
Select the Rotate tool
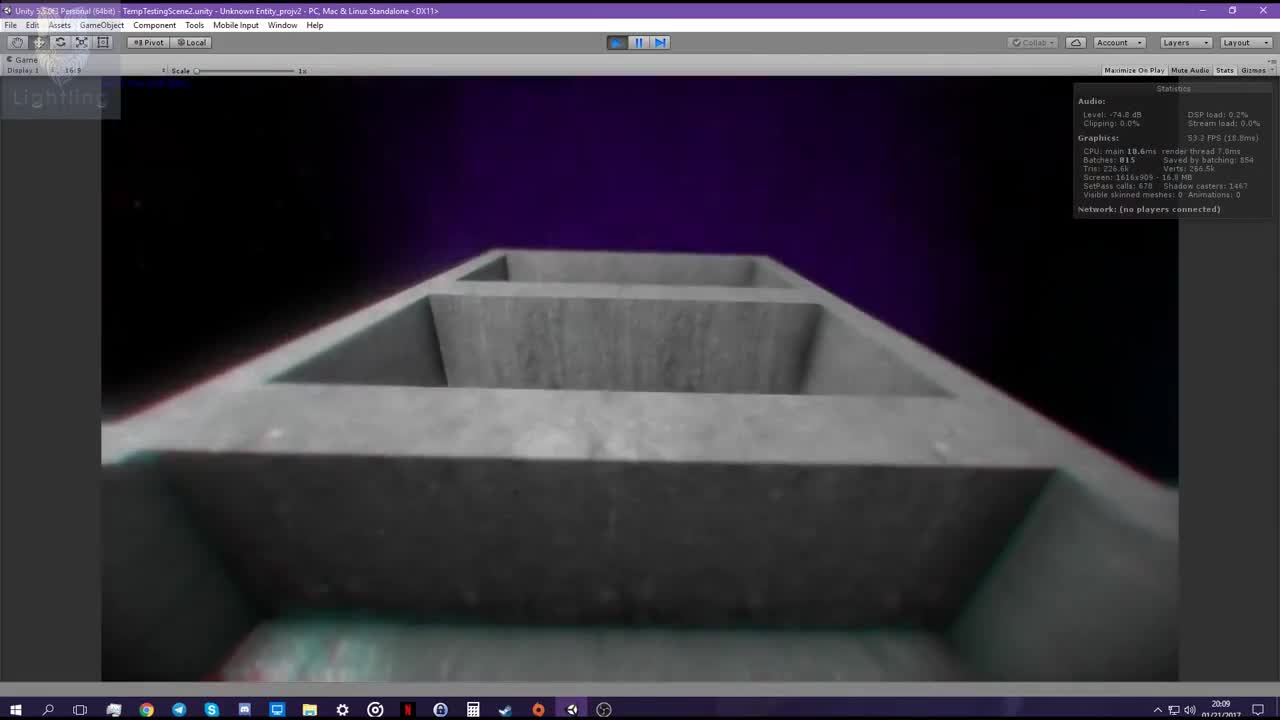pos(59,42)
